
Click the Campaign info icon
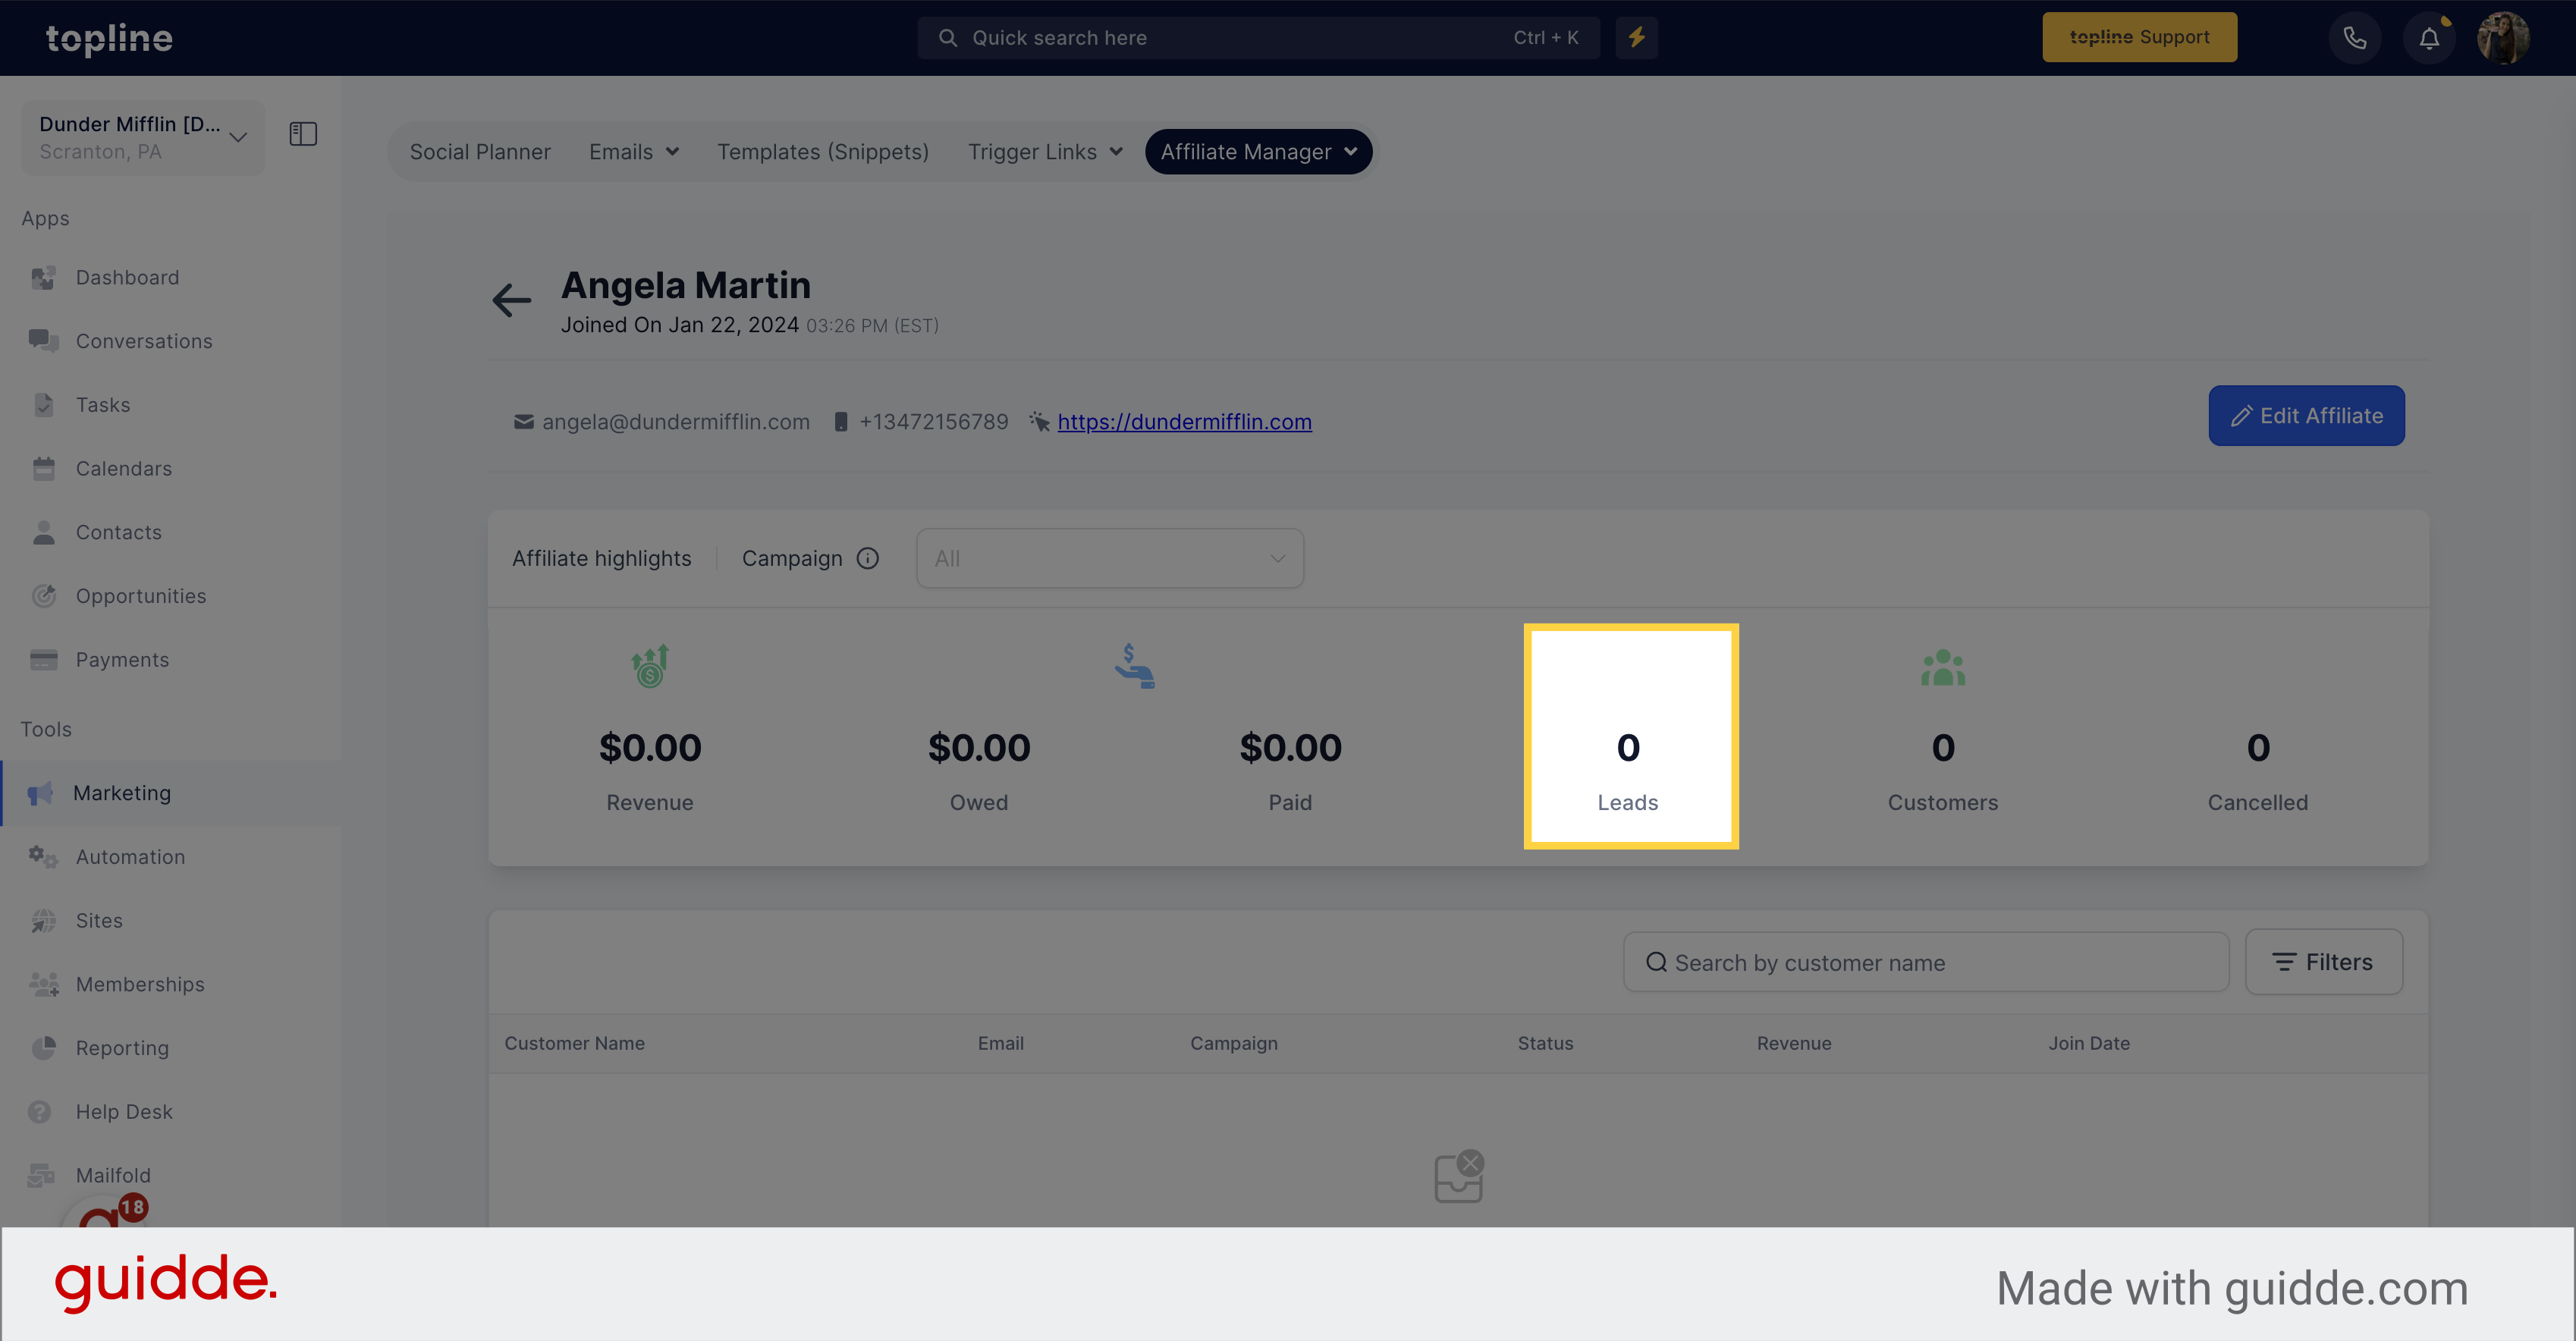[868, 558]
